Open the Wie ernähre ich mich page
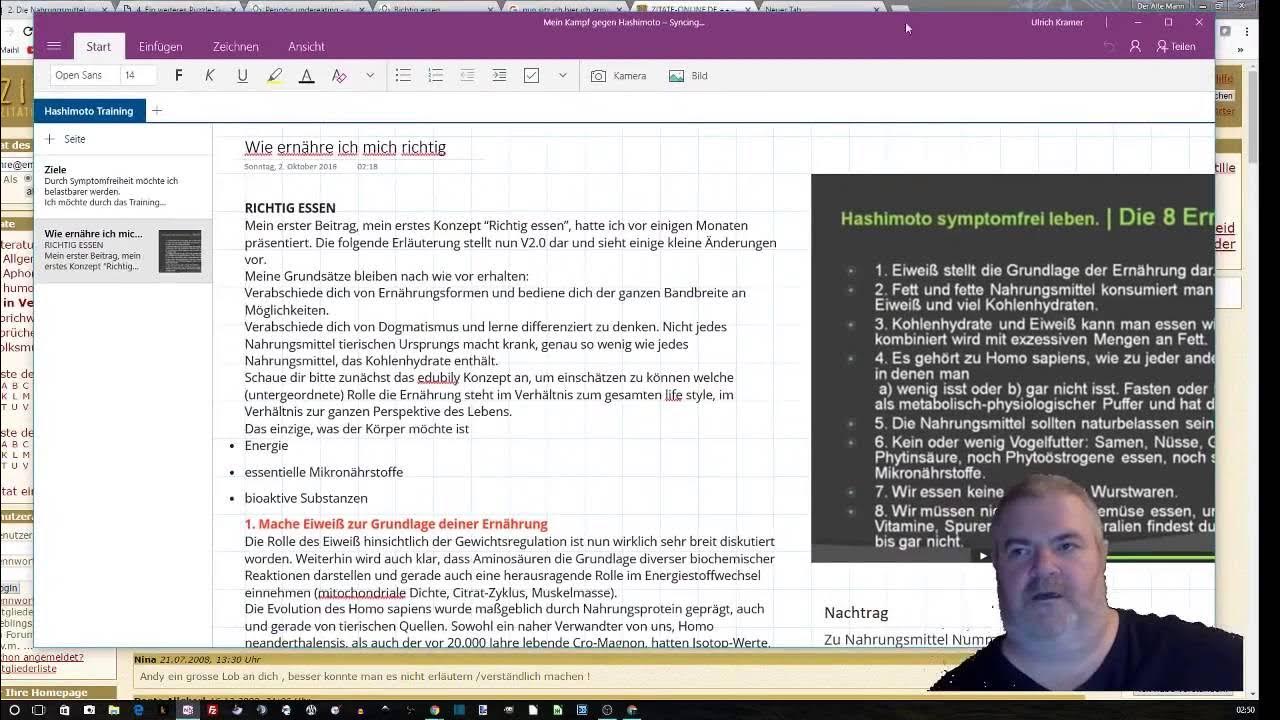Screen dimensions: 1280x720 tap(122, 250)
